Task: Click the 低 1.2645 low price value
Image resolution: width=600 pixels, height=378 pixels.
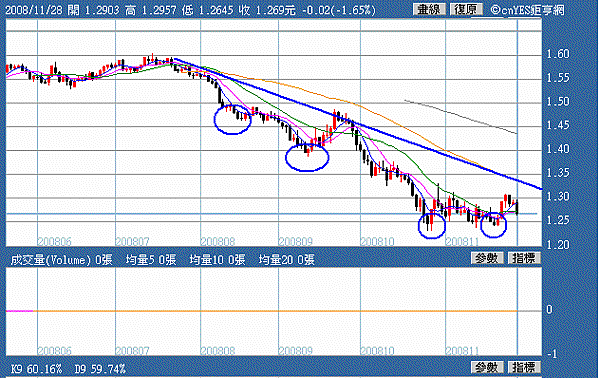Action: pyautogui.click(x=208, y=10)
